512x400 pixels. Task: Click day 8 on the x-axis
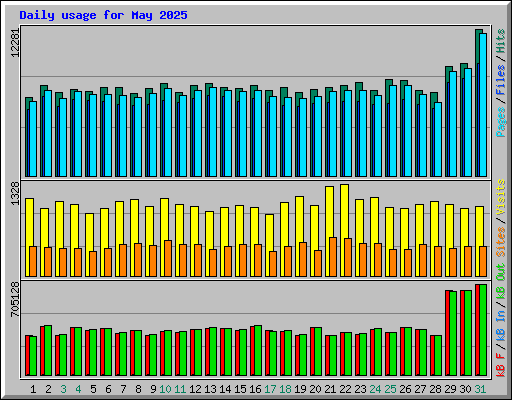138,389
